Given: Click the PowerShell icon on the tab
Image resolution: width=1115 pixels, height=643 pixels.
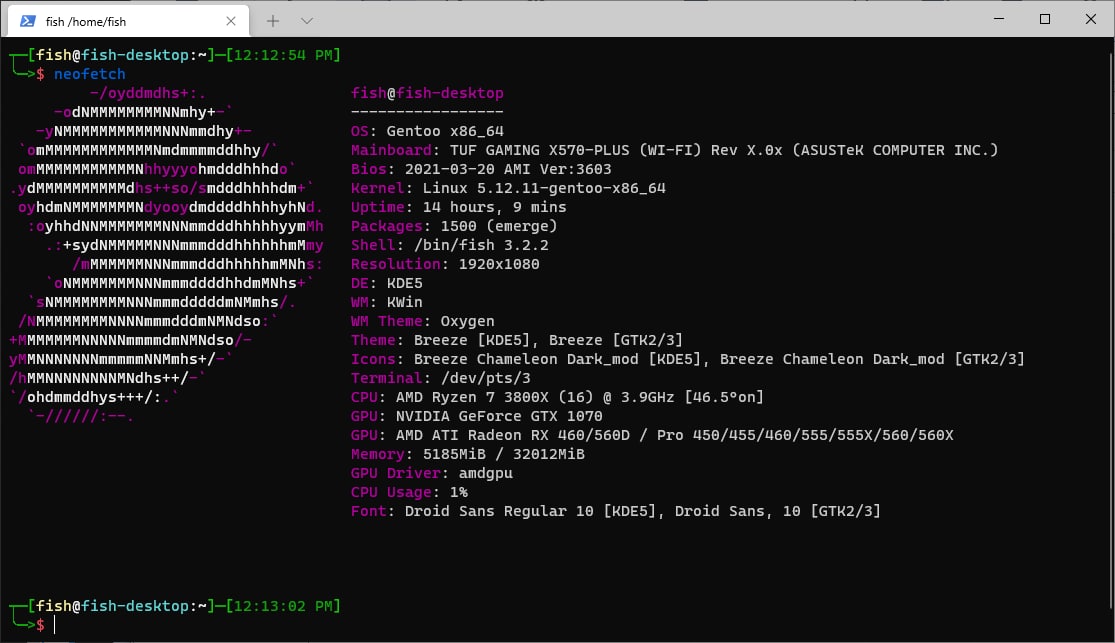Looking at the screenshot, I should click(x=28, y=21).
